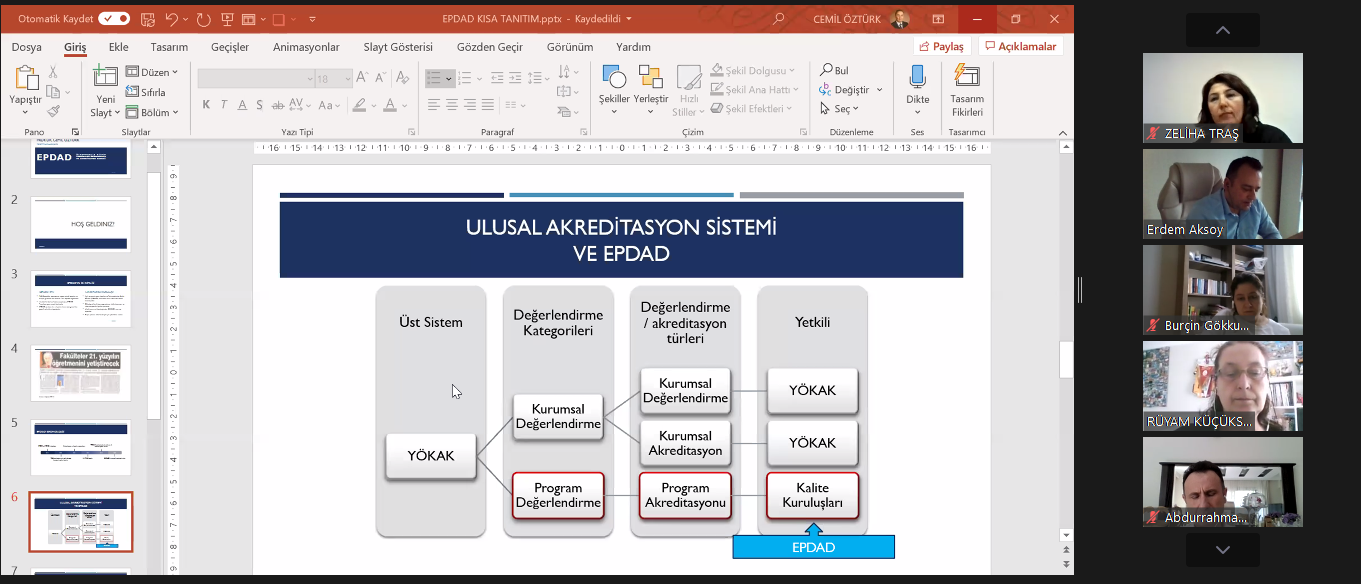Click the Yeni Slayt new slide icon
Viewport: 1361px width, 584px height.
[x=105, y=77]
